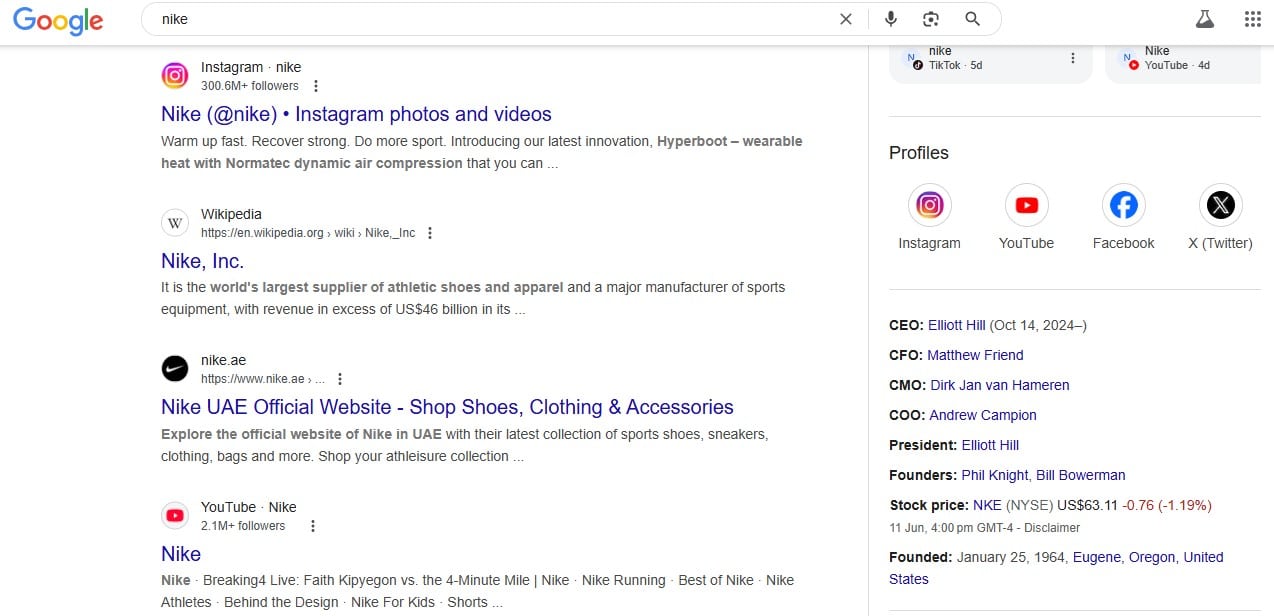
Task: Open the Nike, Inc. Wikipedia link
Action: tap(203, 261)
